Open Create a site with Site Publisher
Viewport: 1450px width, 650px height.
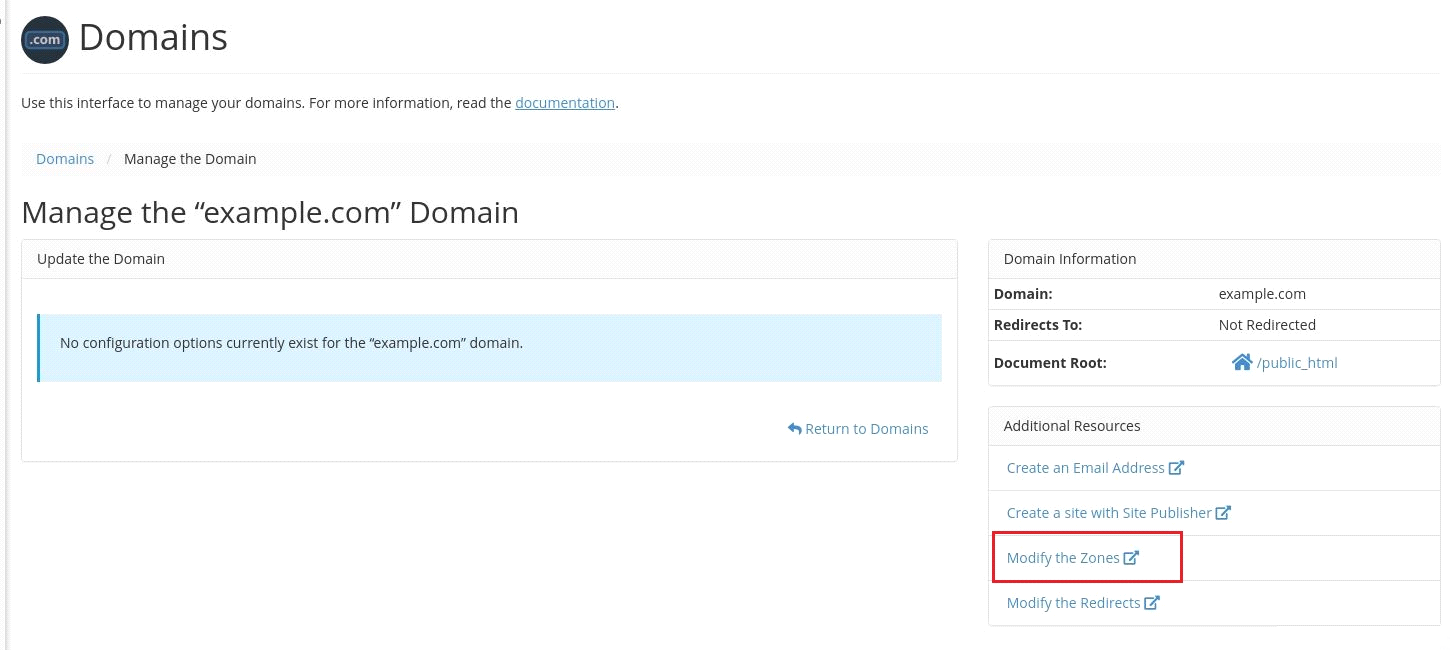click(x=1108, y=512)
